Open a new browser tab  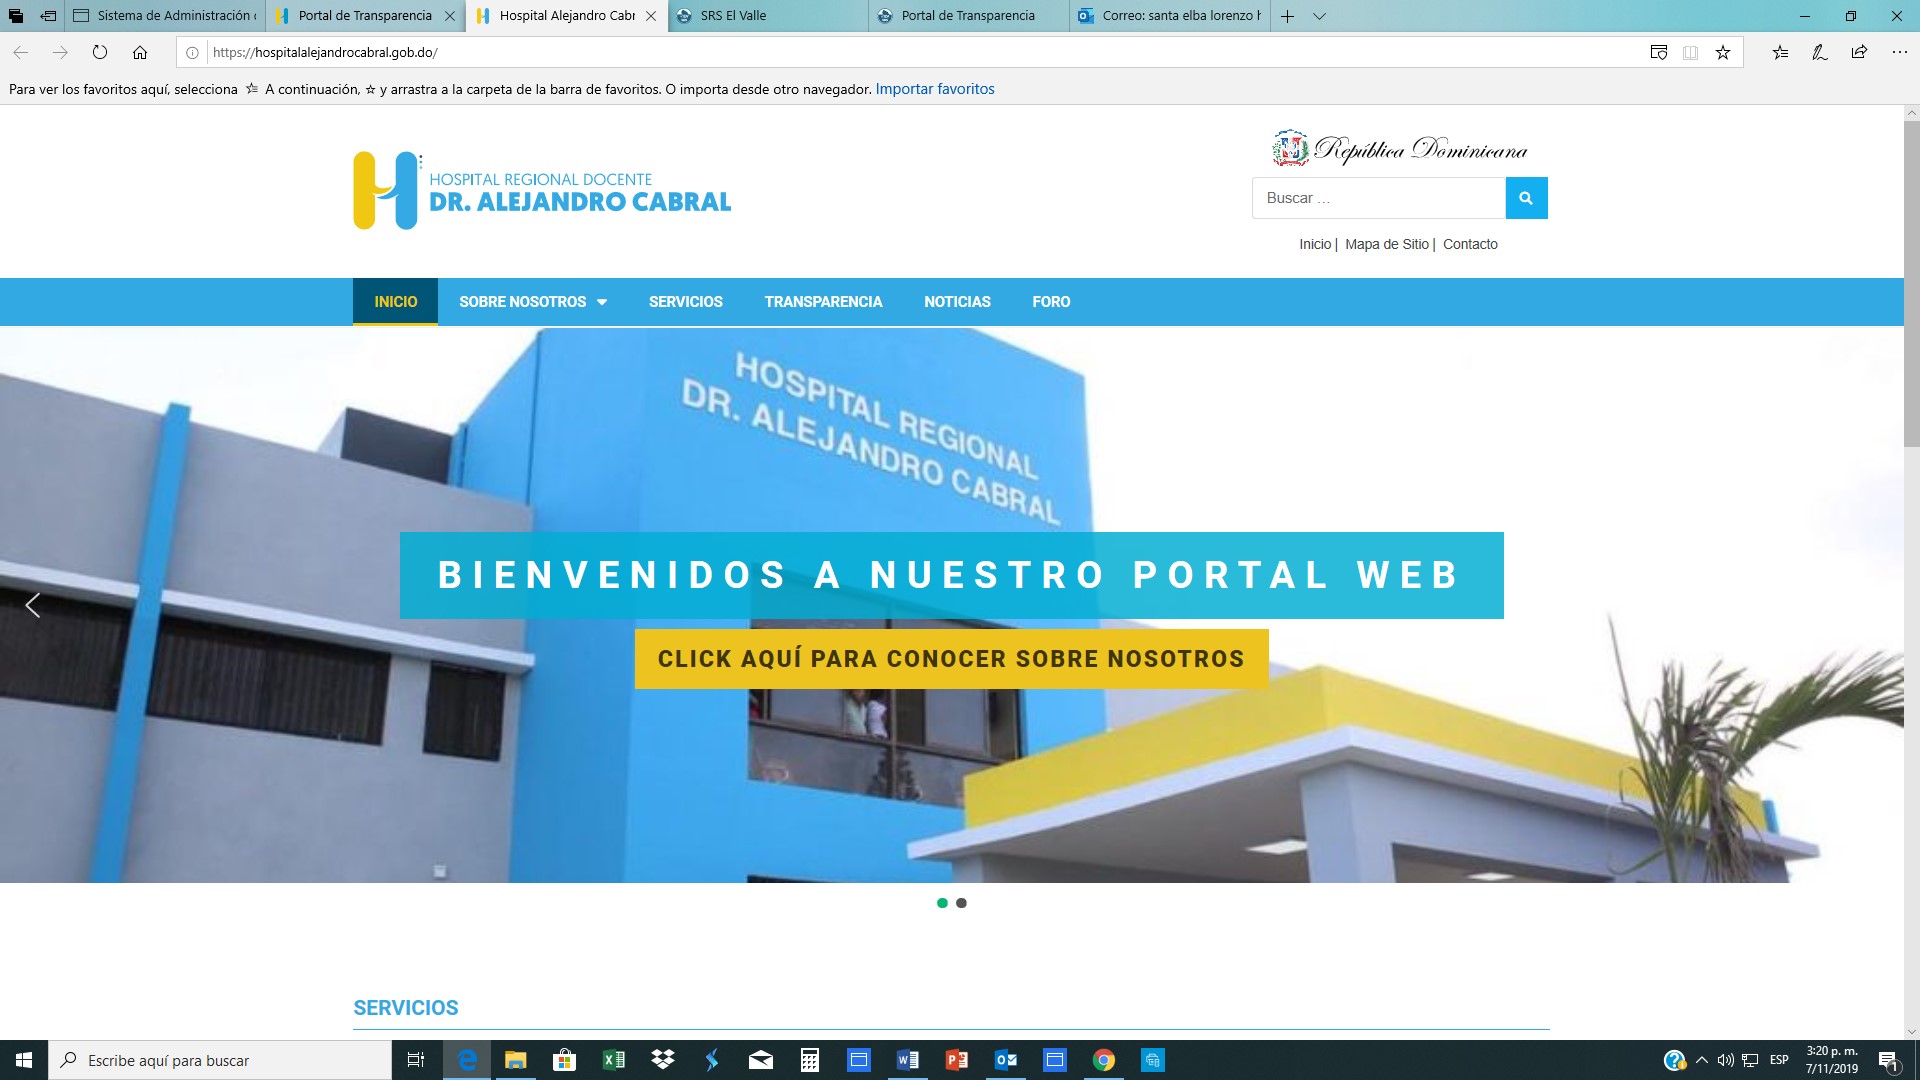coord(1288,16)
